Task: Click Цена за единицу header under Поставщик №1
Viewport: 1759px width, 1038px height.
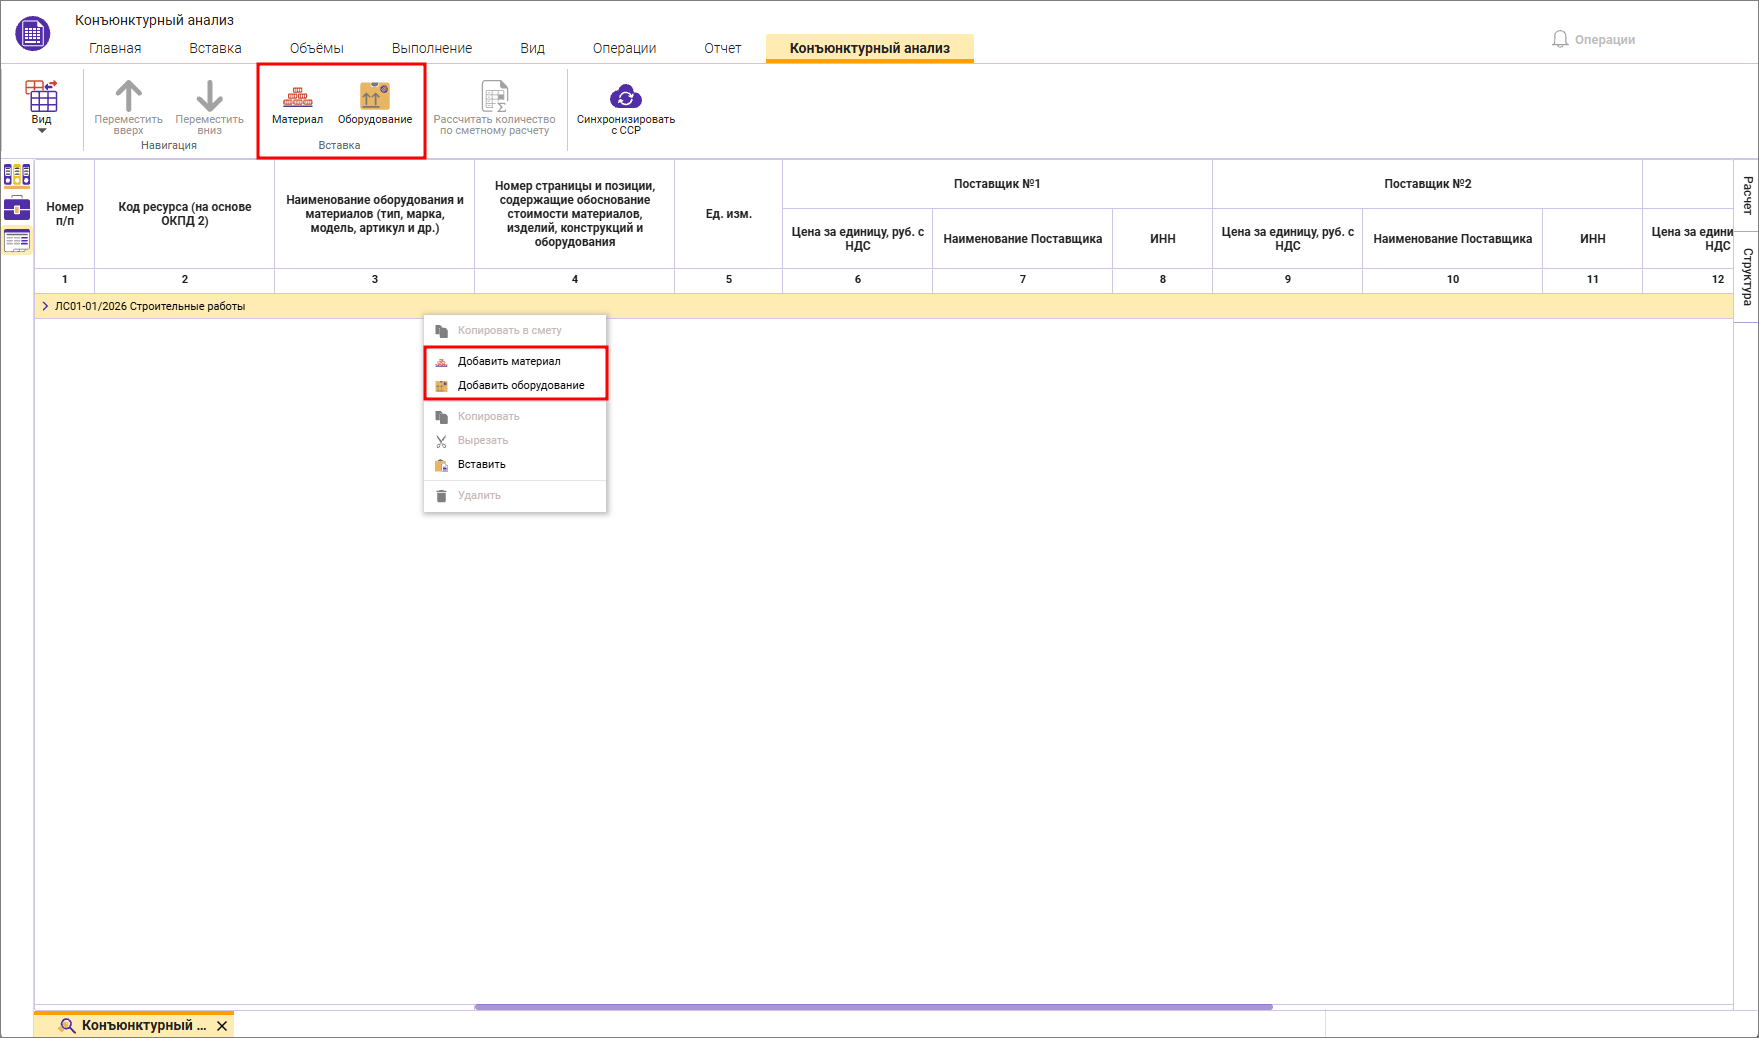Action: [858, 239]
